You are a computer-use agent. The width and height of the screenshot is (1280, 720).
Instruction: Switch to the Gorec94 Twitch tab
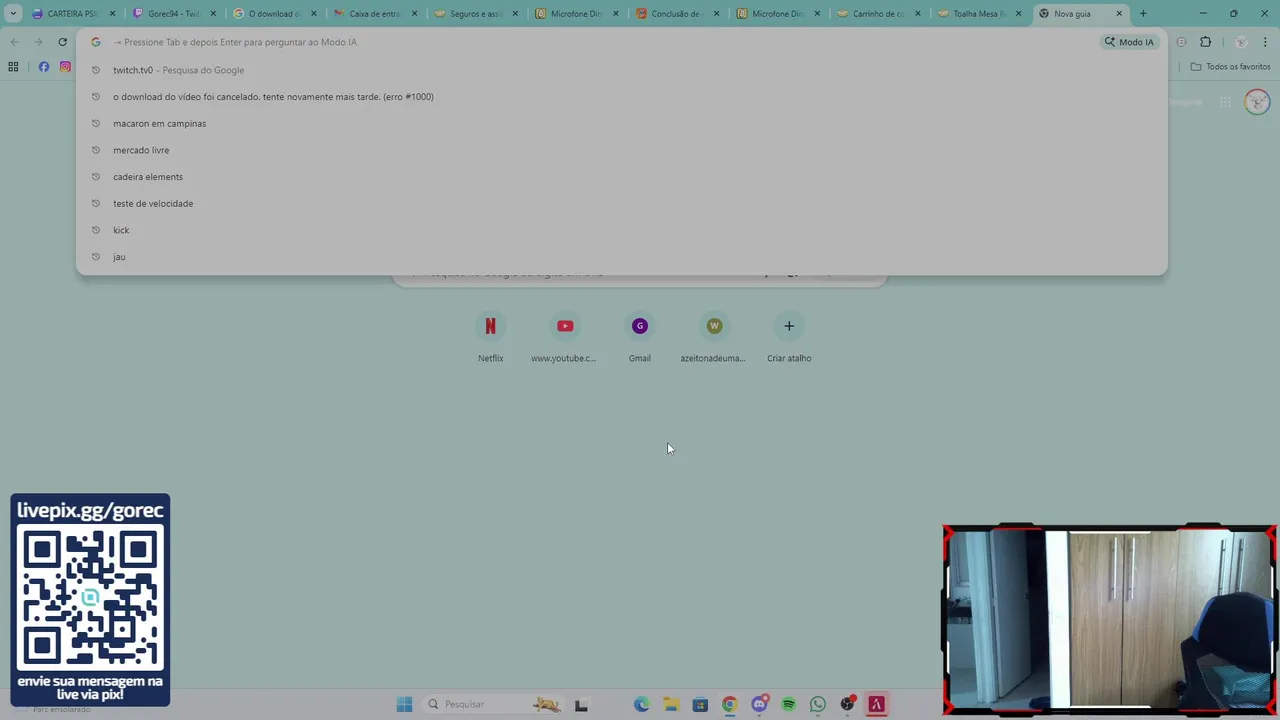pyautogui.click(x=174, y=14)
